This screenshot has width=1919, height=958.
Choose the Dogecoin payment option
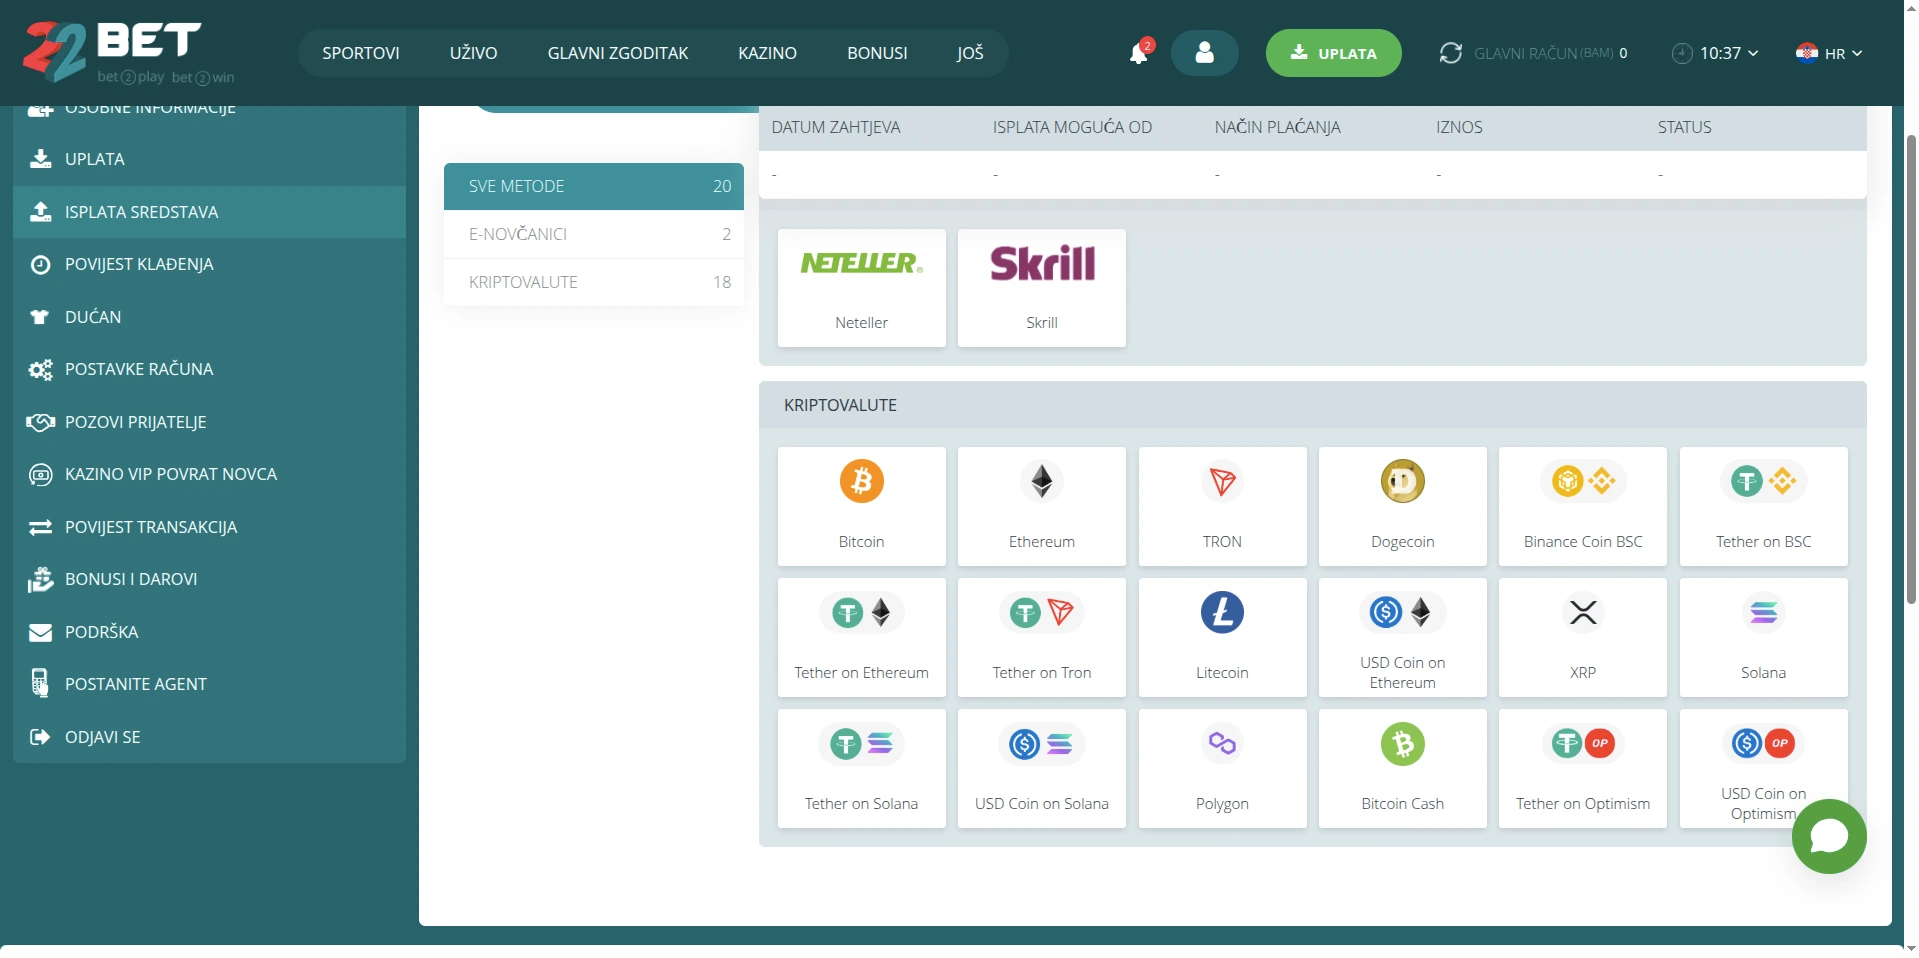point(1402,506)
